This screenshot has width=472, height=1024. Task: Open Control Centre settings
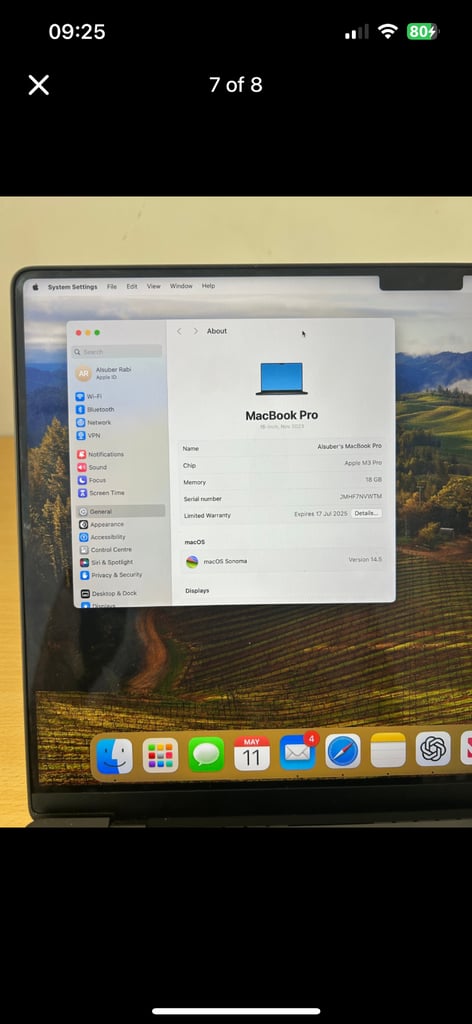tap(106, 550)
